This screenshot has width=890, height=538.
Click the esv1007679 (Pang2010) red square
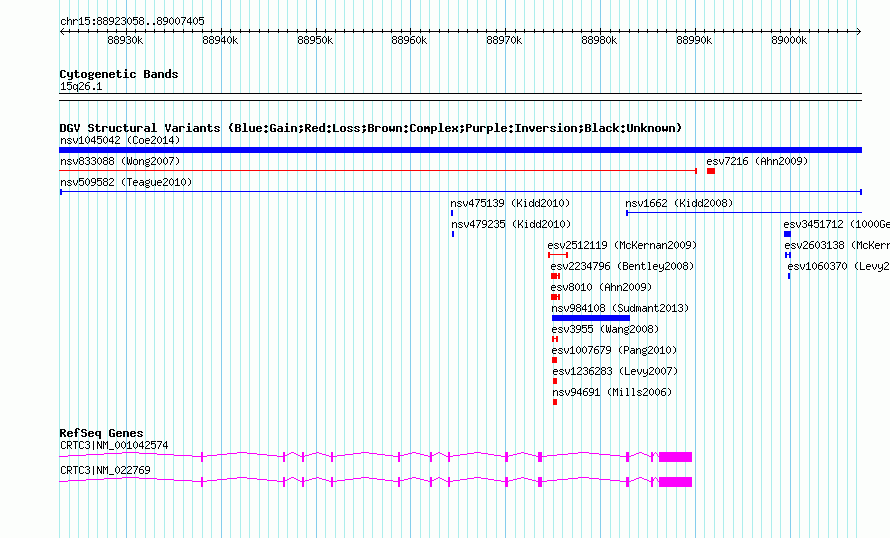click(x=555, y=360)
